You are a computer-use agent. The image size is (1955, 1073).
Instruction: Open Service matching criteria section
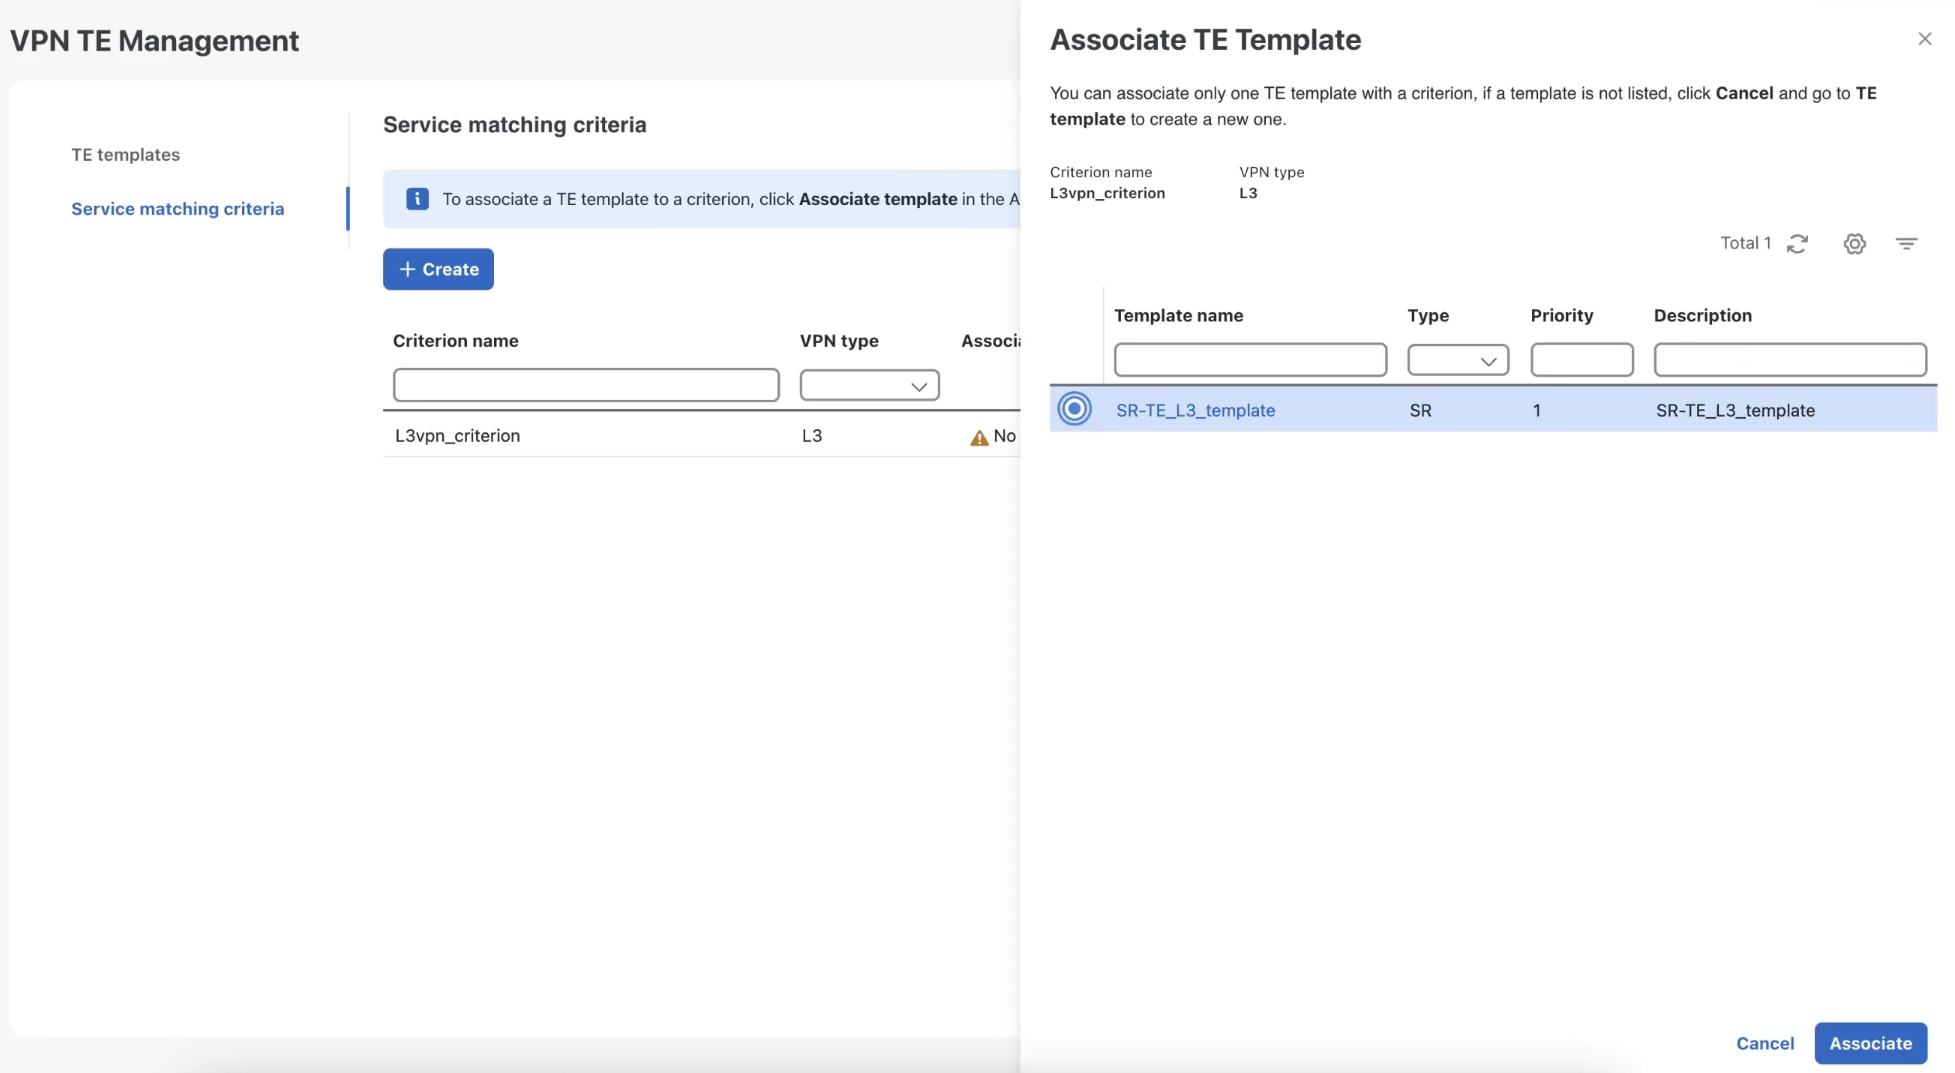[177, 209]
